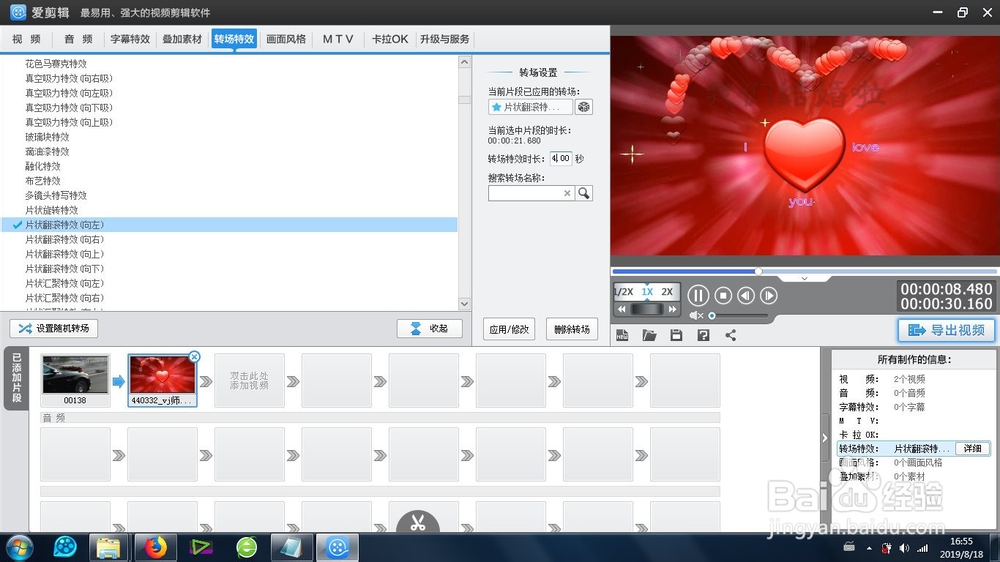
Task: Click the share icon
Action: pos(731,336)
